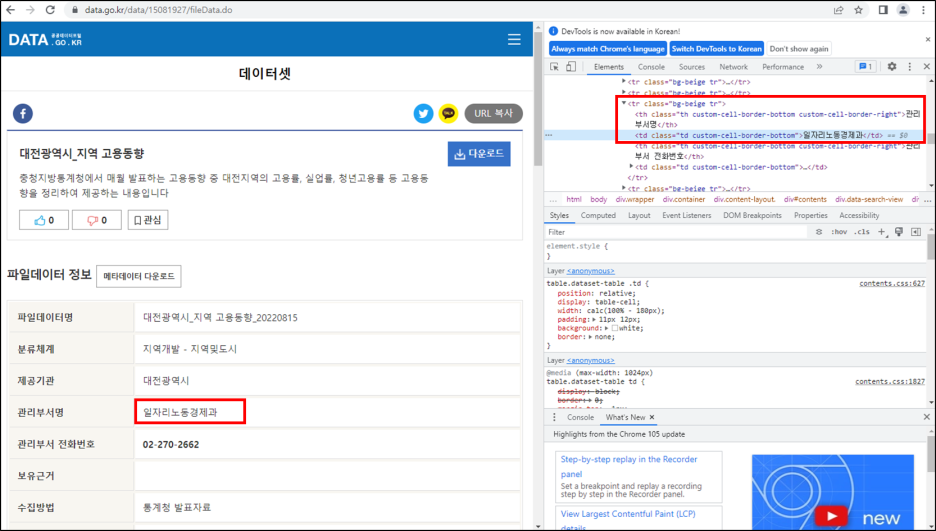Toggle :hov element state panel

click(839, 232)
